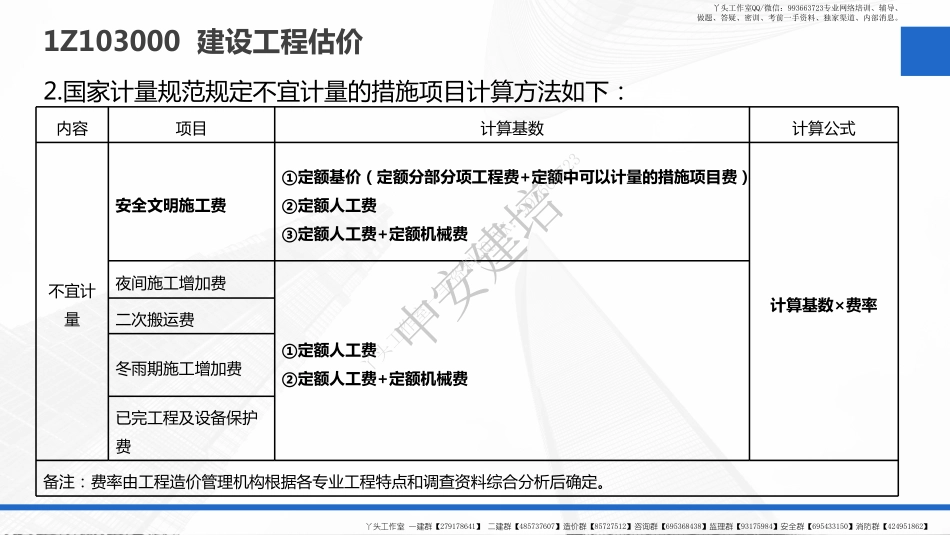Click the "③定额人工费+定额机械费" line
950x535 pixels.
point(374,234)
